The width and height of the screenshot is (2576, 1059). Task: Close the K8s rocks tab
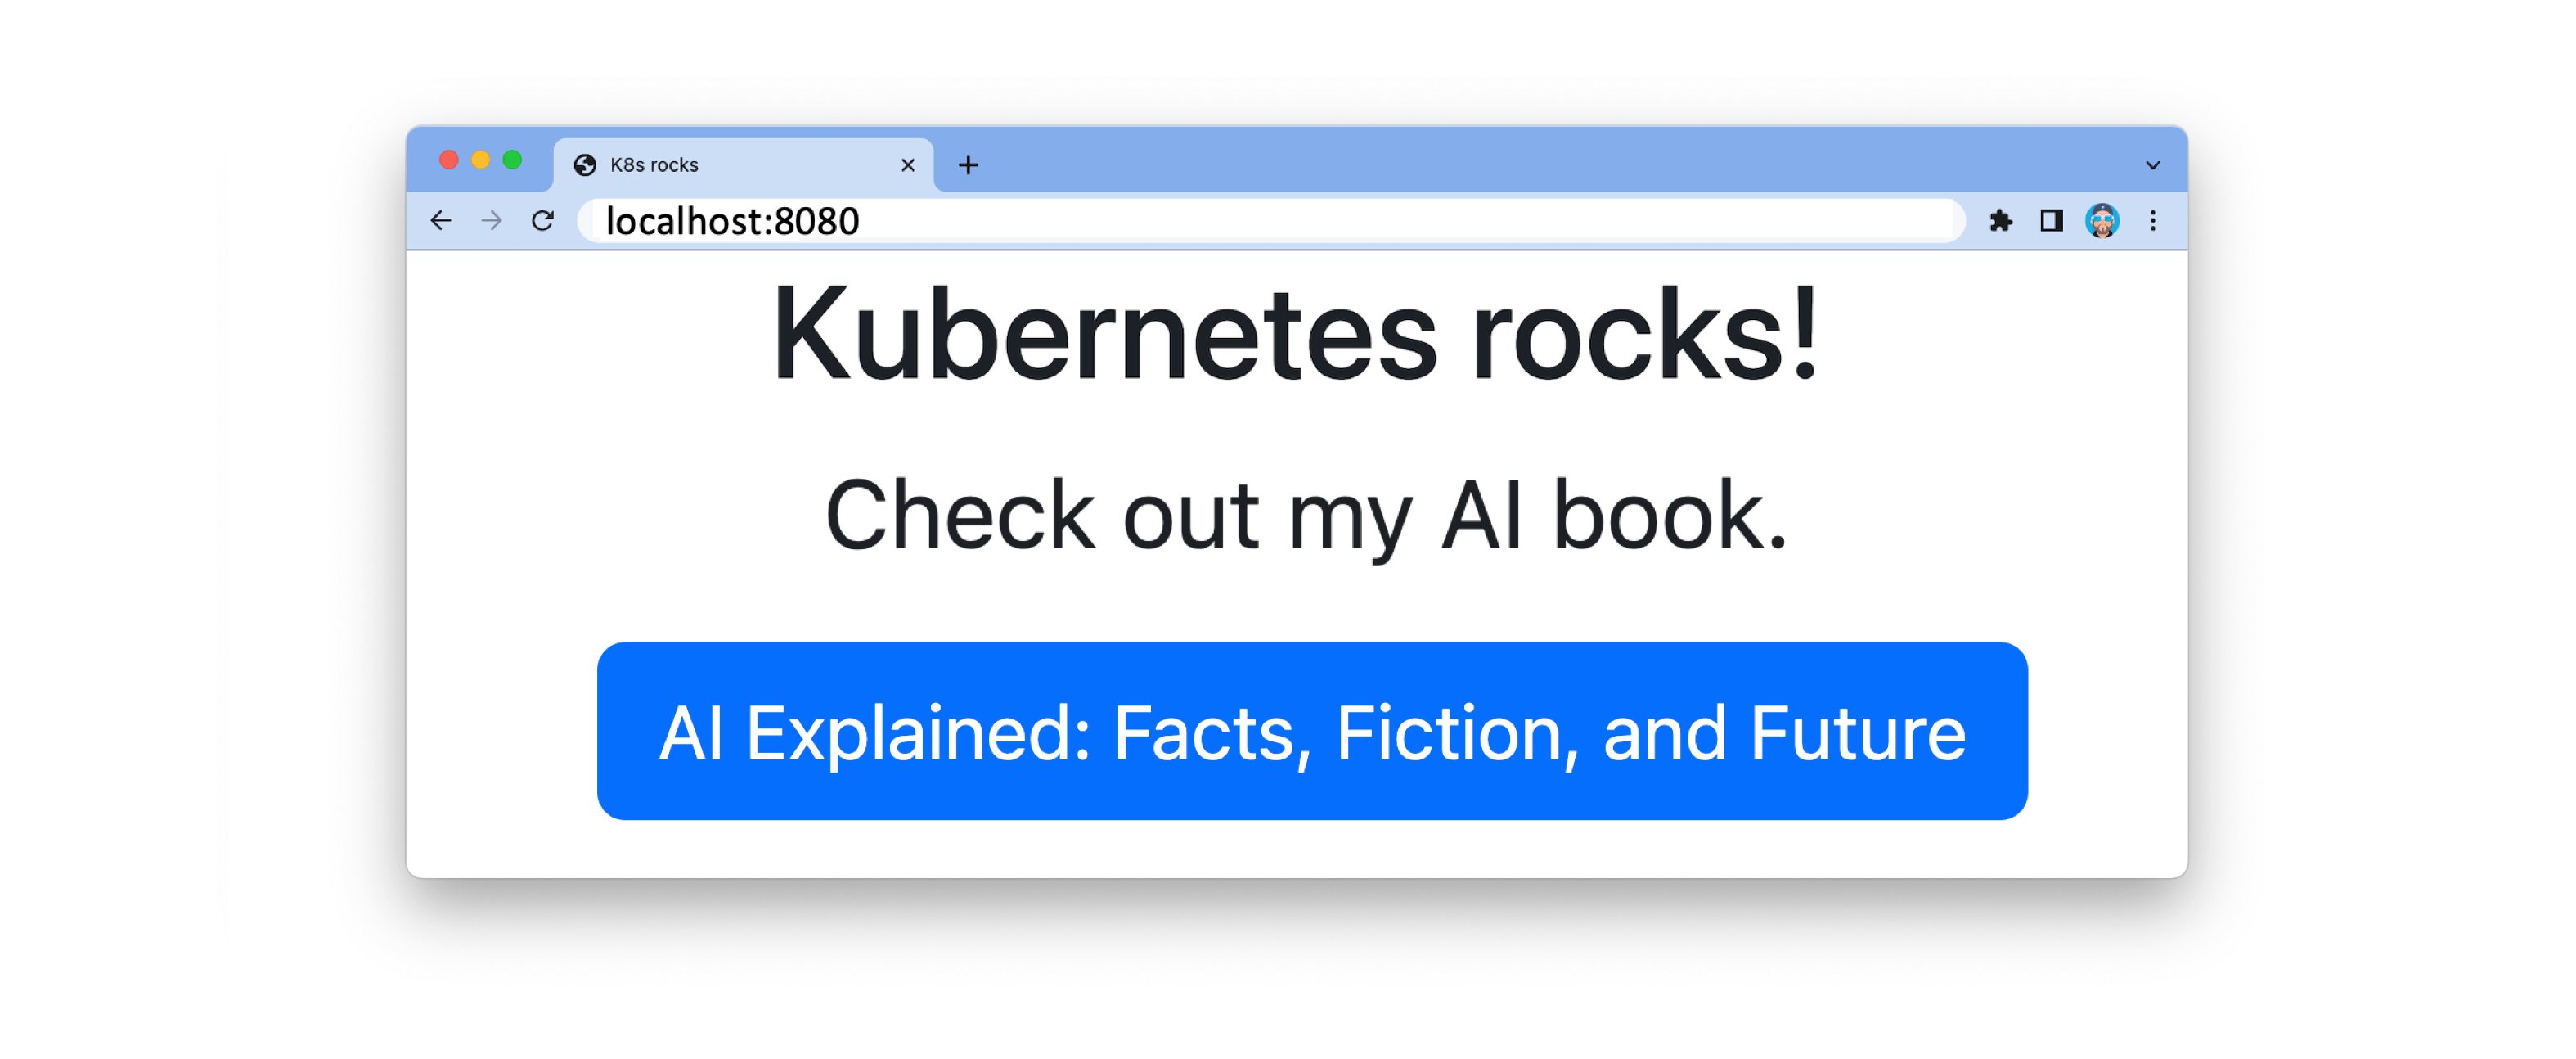point(907,165)
